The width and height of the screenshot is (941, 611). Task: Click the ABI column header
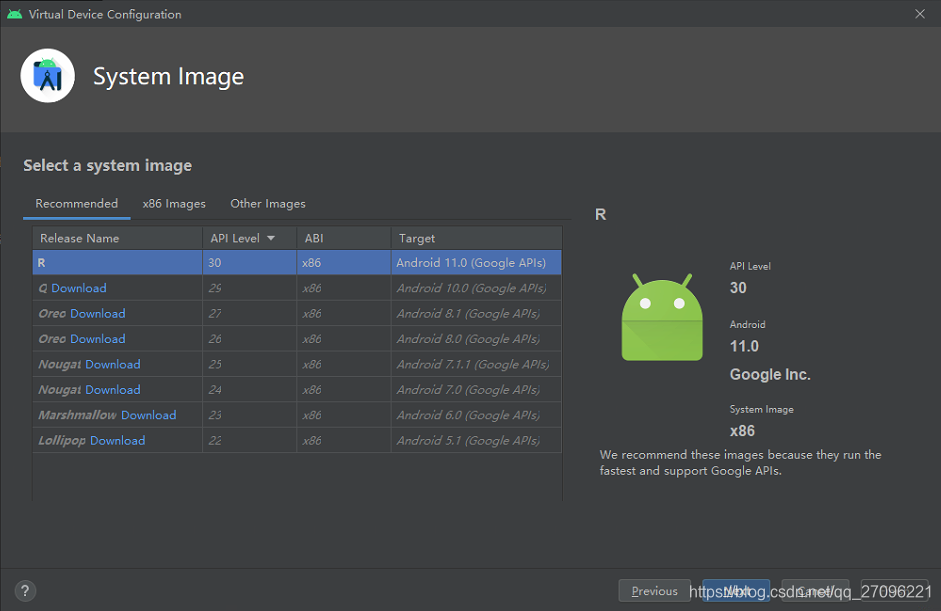(344, 238)
